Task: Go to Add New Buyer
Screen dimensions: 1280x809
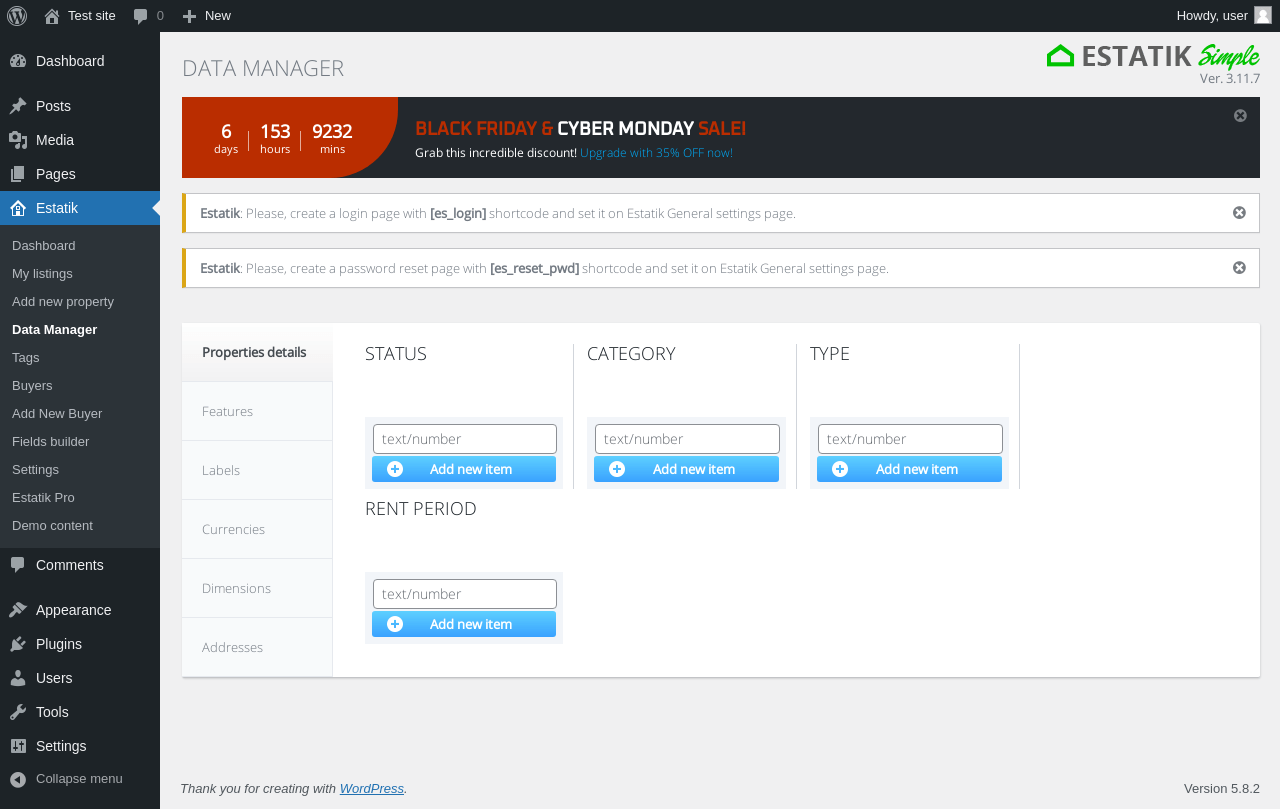Action: click(x=80, y=413)
